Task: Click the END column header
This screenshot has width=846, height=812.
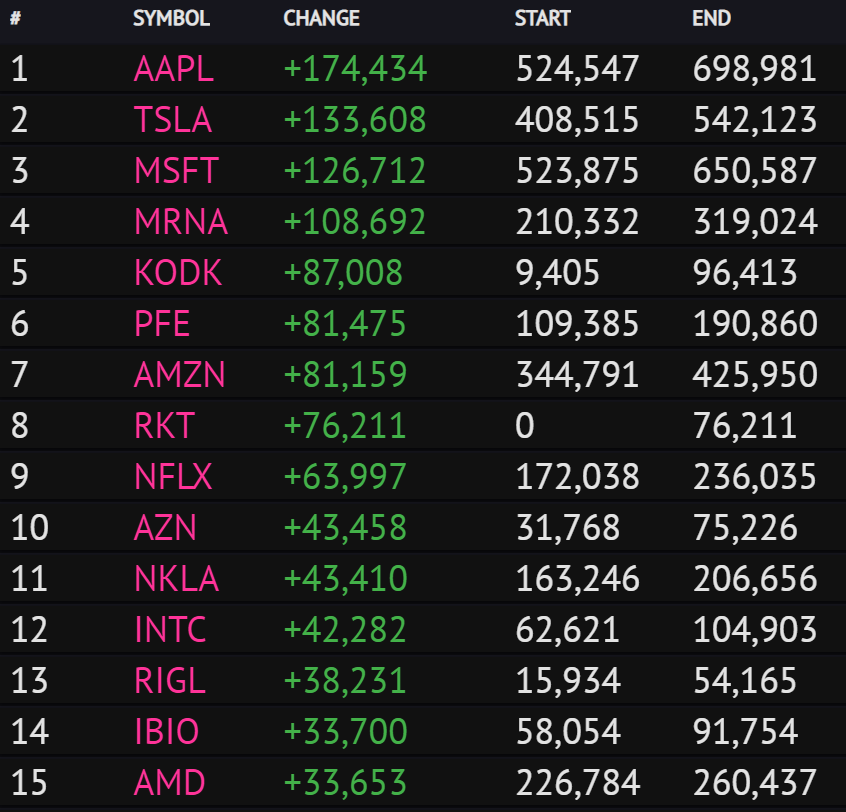Action: pos(711,19)
